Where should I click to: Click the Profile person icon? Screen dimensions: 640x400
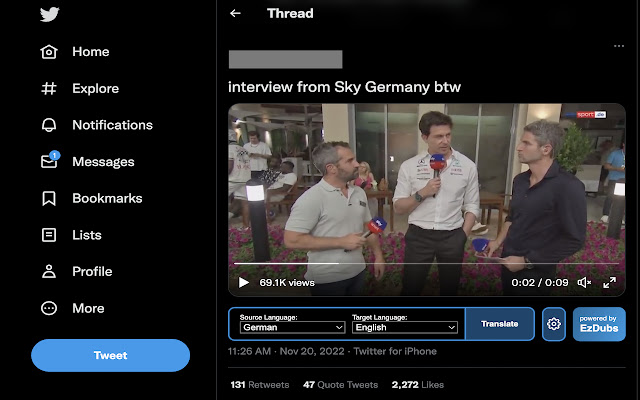coord(49,271)
